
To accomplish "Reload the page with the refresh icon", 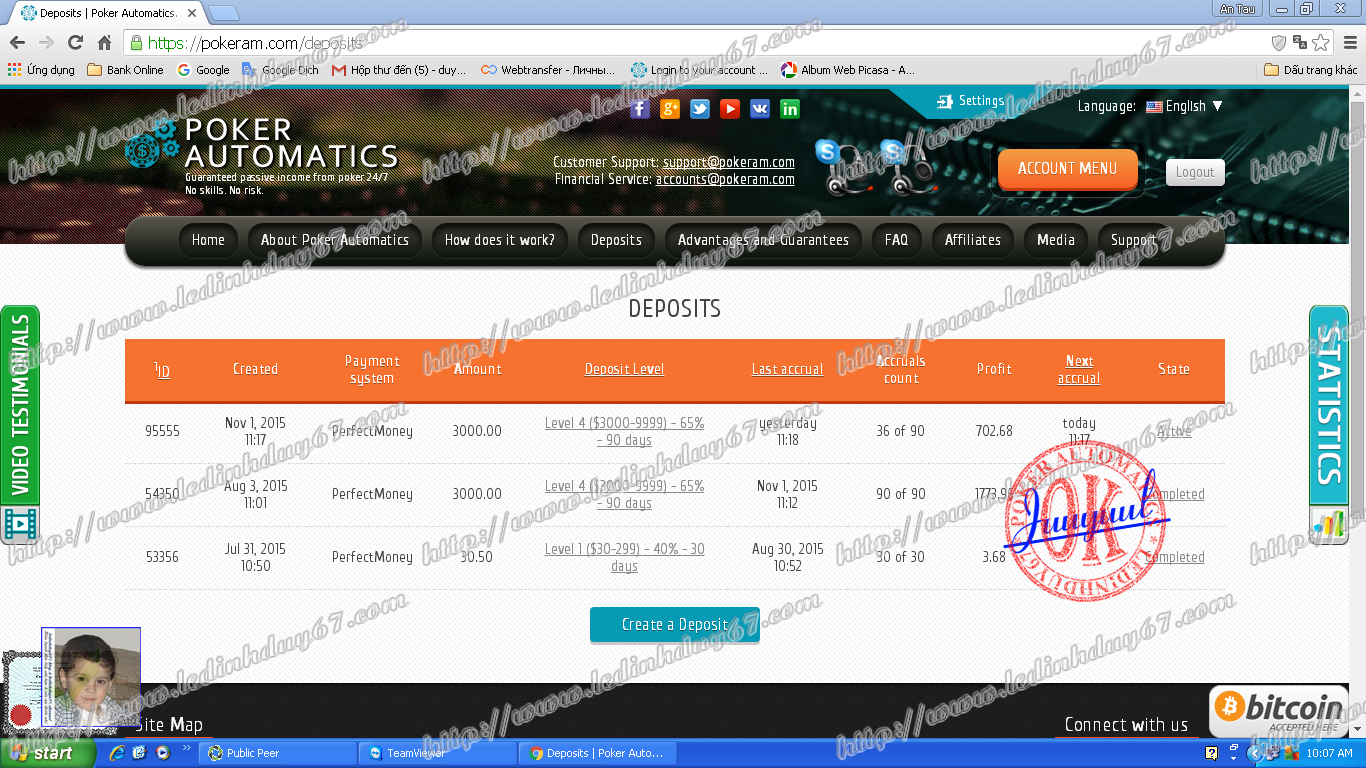I will [75, 43].
